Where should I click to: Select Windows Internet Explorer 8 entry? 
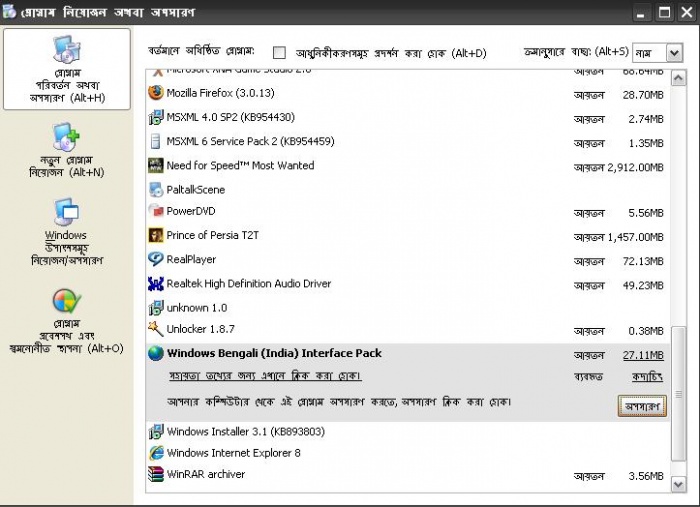click(x=233, y=453)
